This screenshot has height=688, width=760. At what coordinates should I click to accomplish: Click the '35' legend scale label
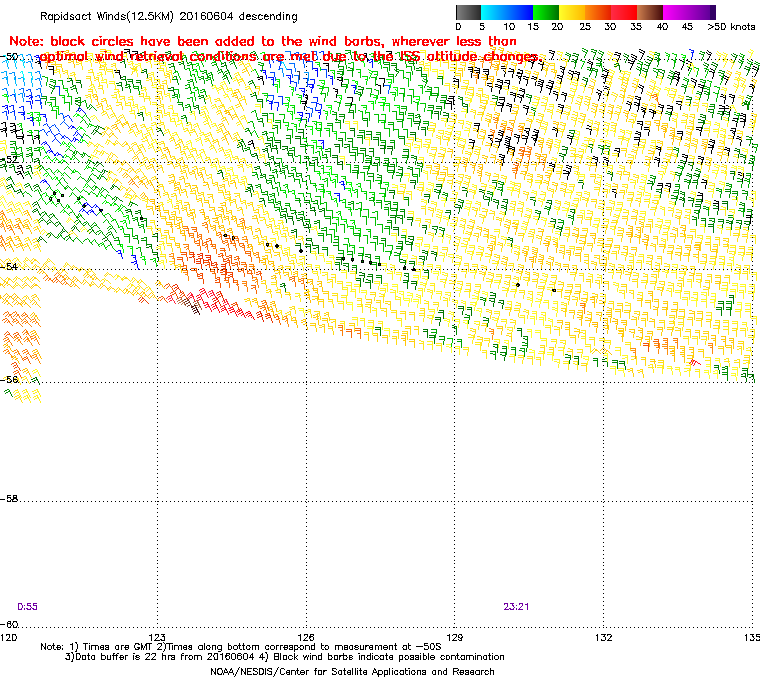click(x=636, y=27)
